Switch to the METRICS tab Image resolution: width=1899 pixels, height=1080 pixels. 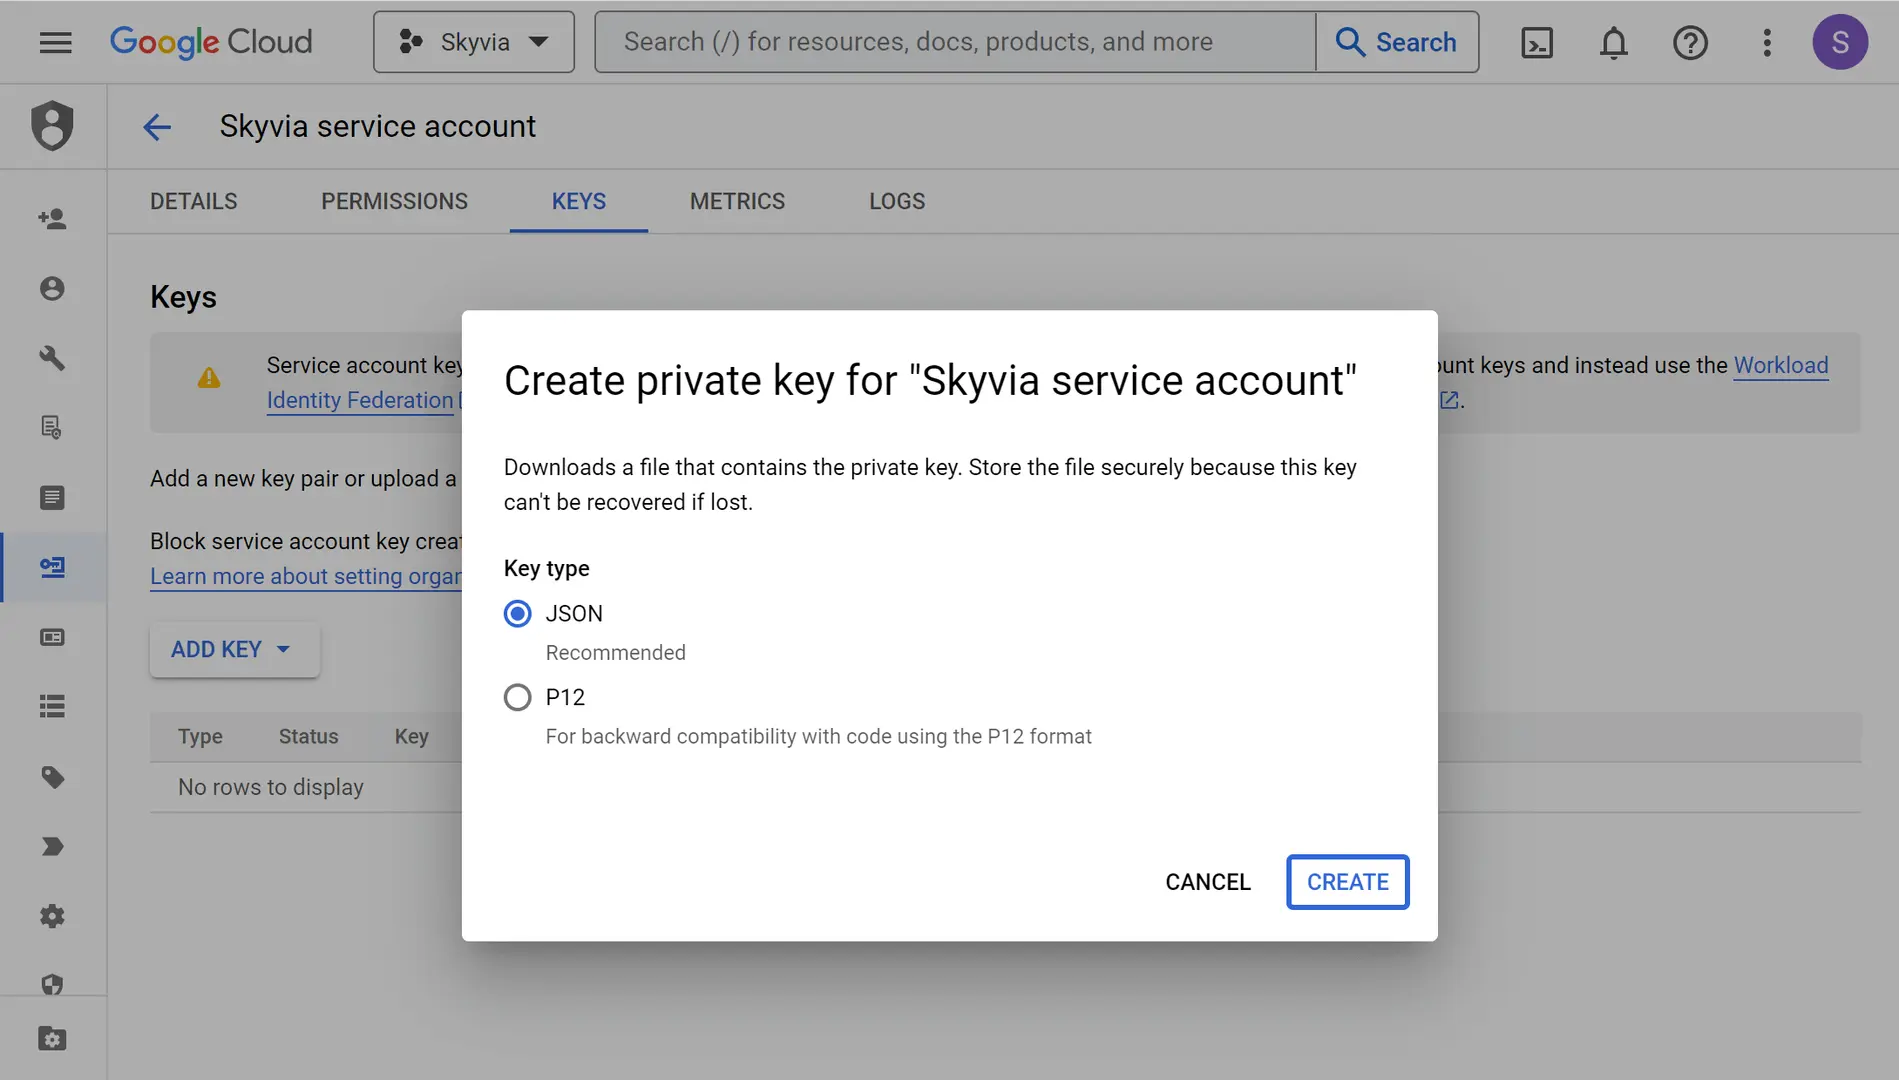click(x=737, y=201)
